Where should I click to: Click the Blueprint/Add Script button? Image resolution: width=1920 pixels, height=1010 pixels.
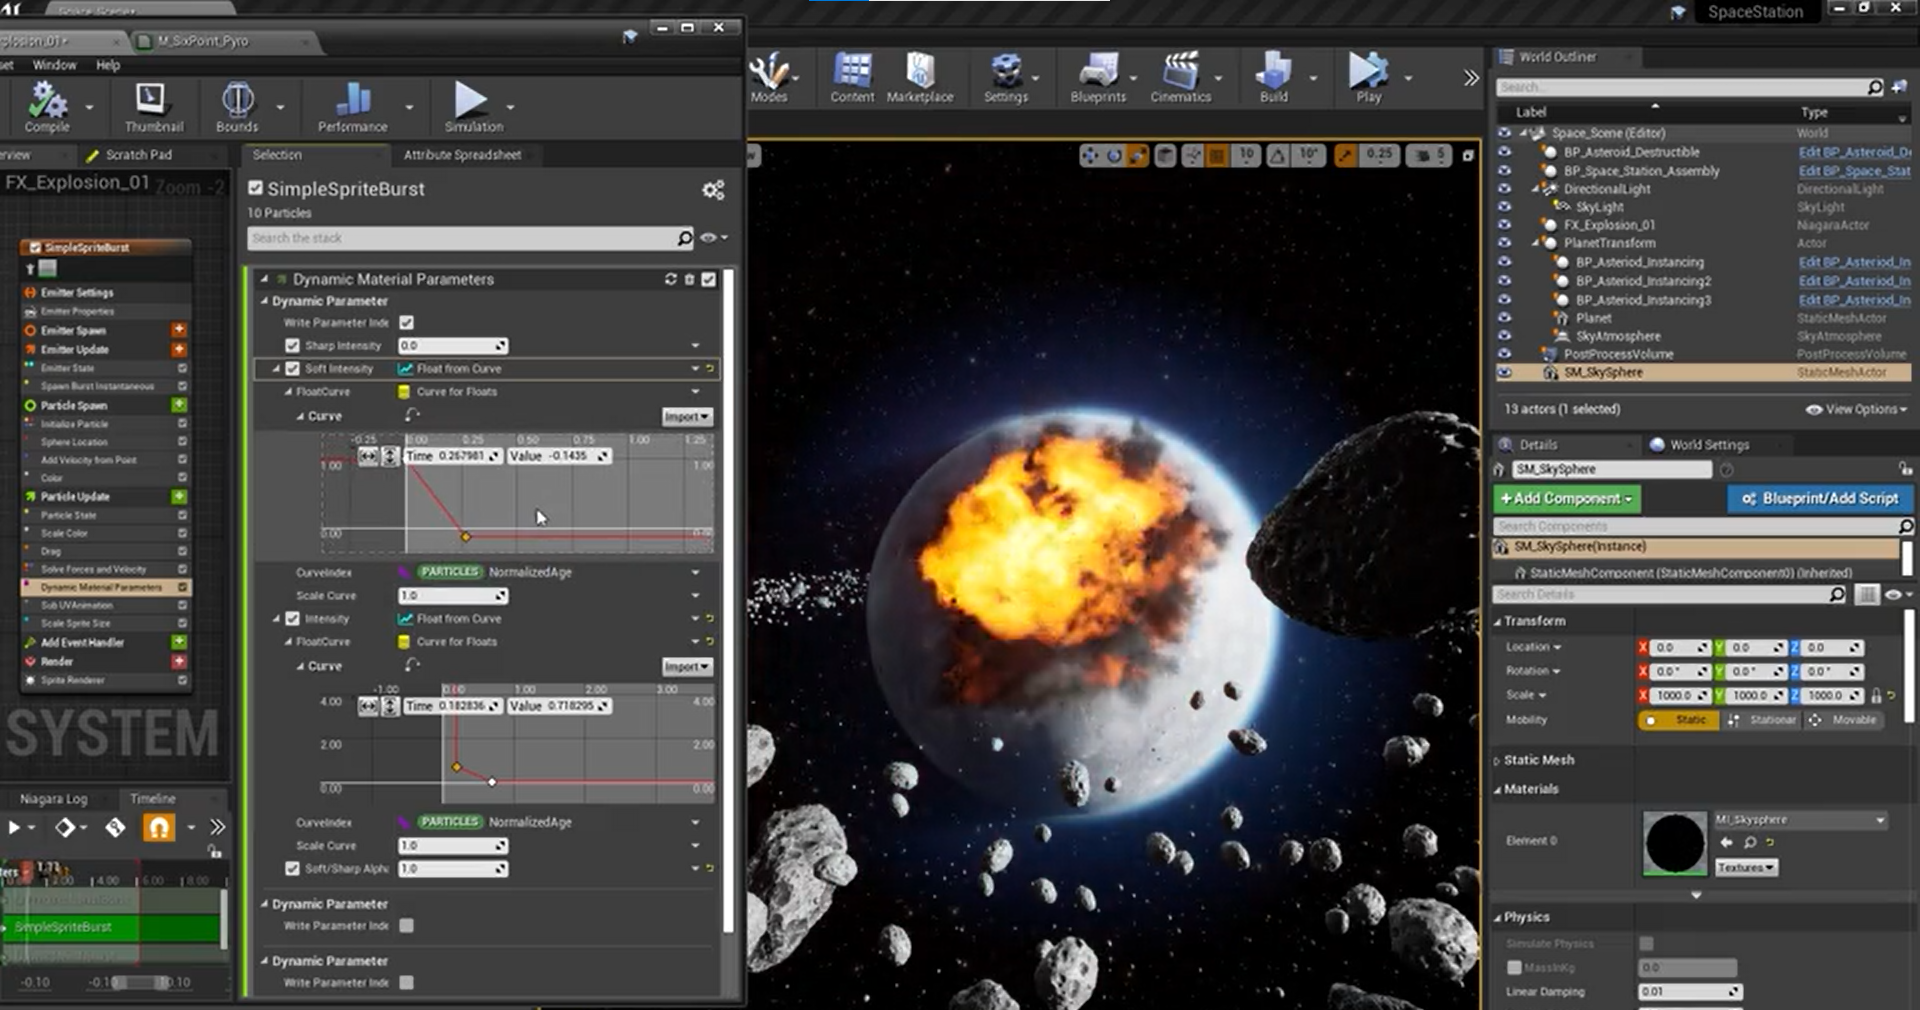[1819, 499]
